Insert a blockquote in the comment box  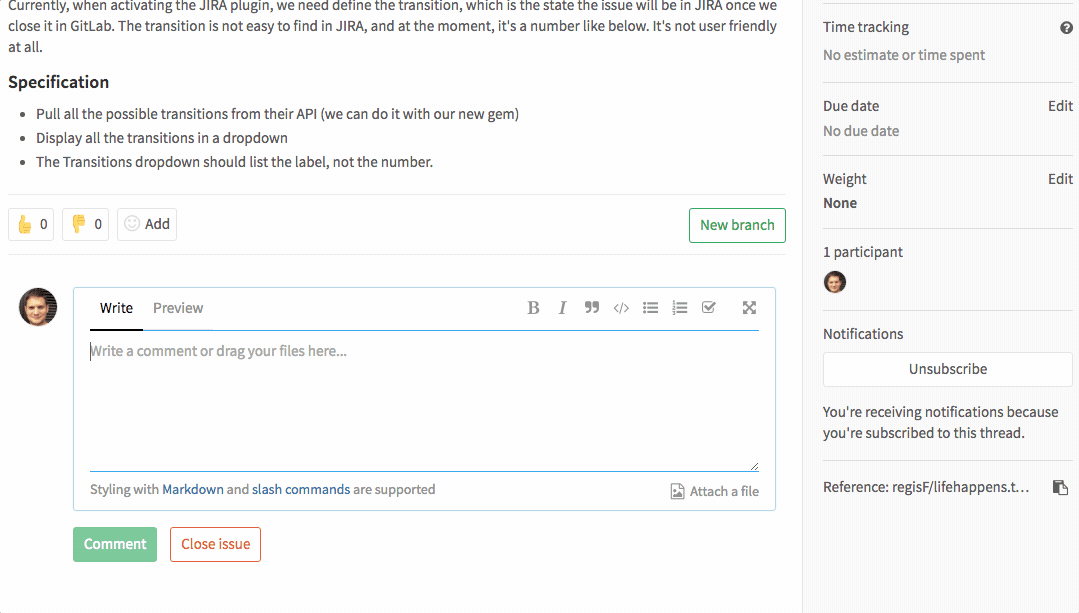591,307
